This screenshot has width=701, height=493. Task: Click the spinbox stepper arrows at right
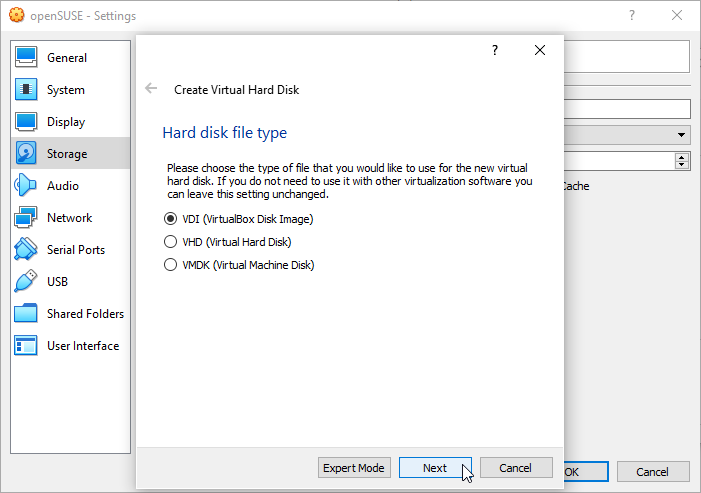point(682,161)
